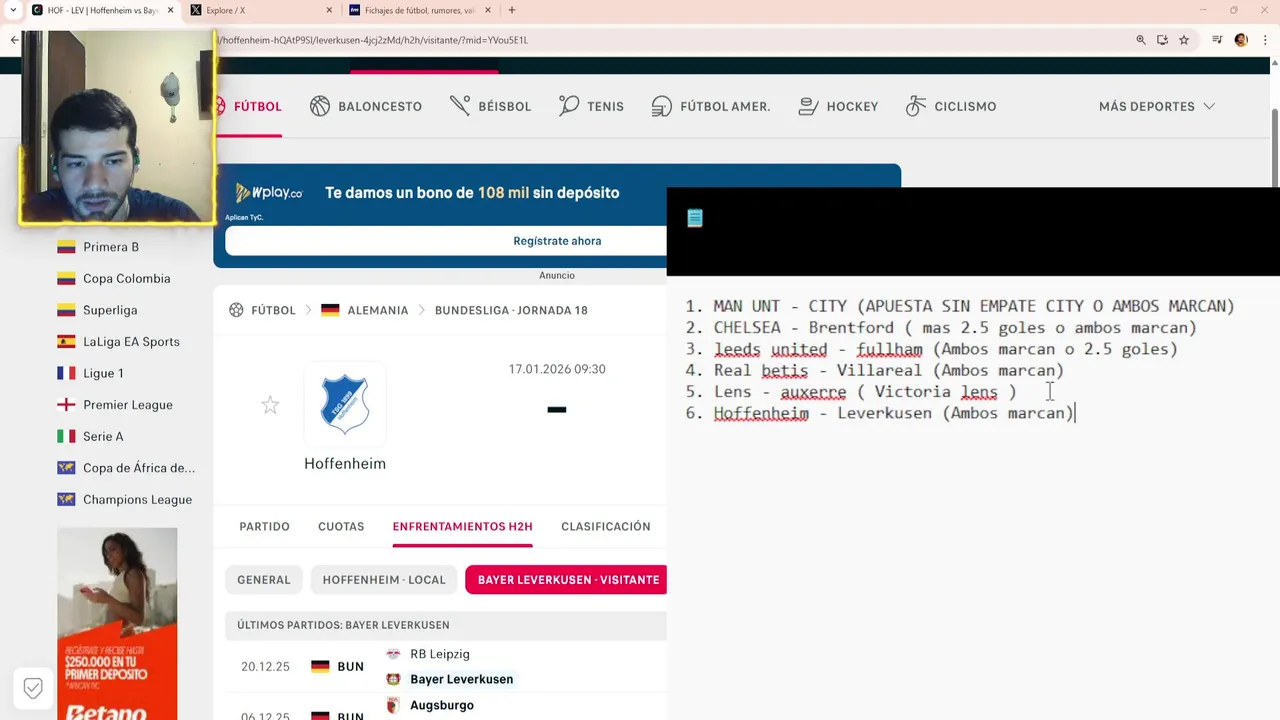This screenshot has width=1280, height=720.
Task: Open LaLiga EA Sports league
Action: [131, 342]
